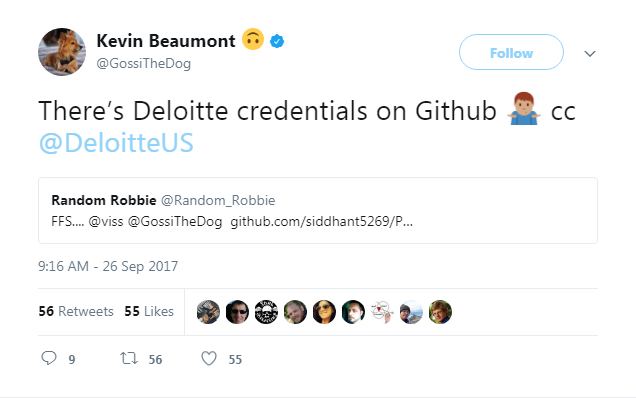Viewport: 636px width, 398px height.
Task: Open the @DeloitteUS mention link
Action: (x=116, y=143)
